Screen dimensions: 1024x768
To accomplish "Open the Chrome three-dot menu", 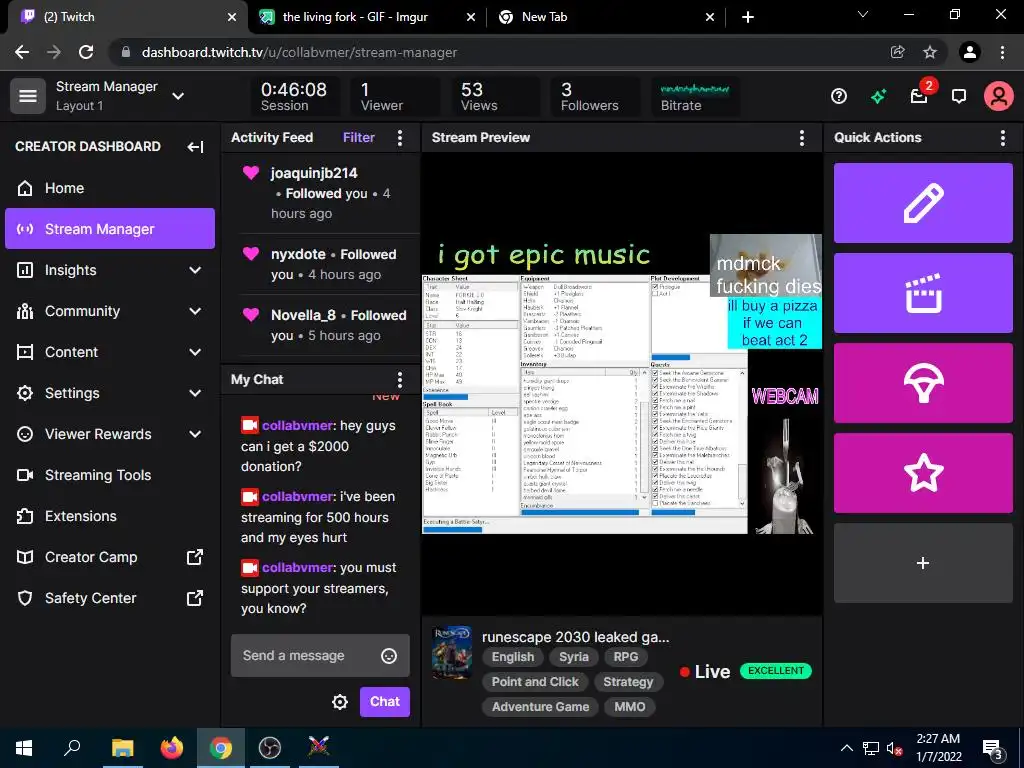I will coord(1002,52).
